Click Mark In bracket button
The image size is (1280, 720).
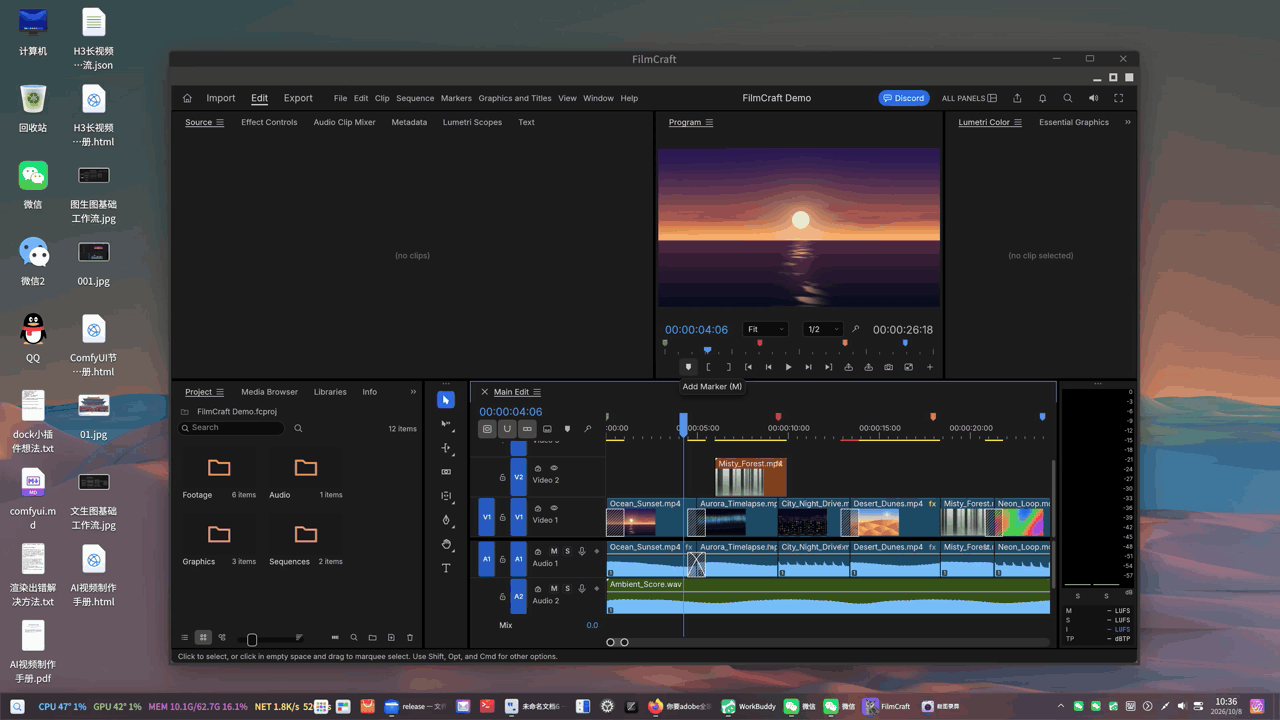pyautogui.click(x=708, y=367)
